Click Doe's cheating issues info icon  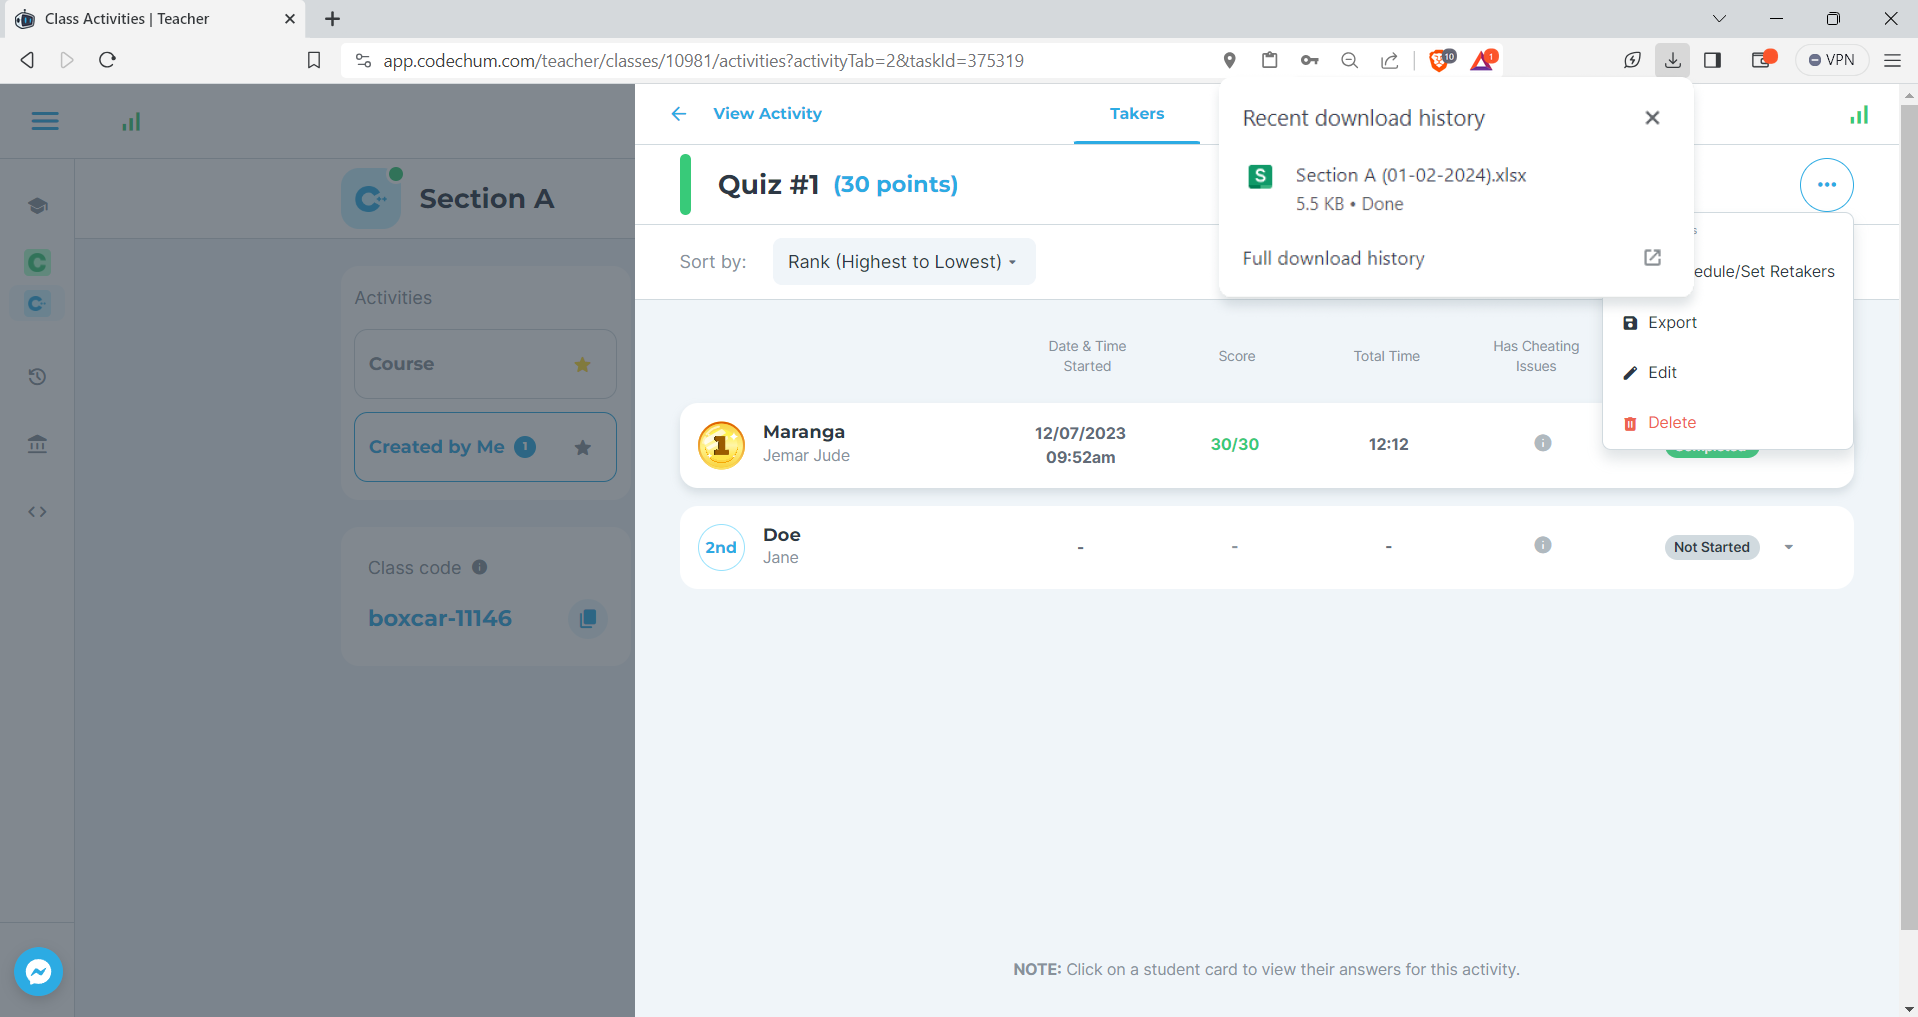click(1542, 545)
